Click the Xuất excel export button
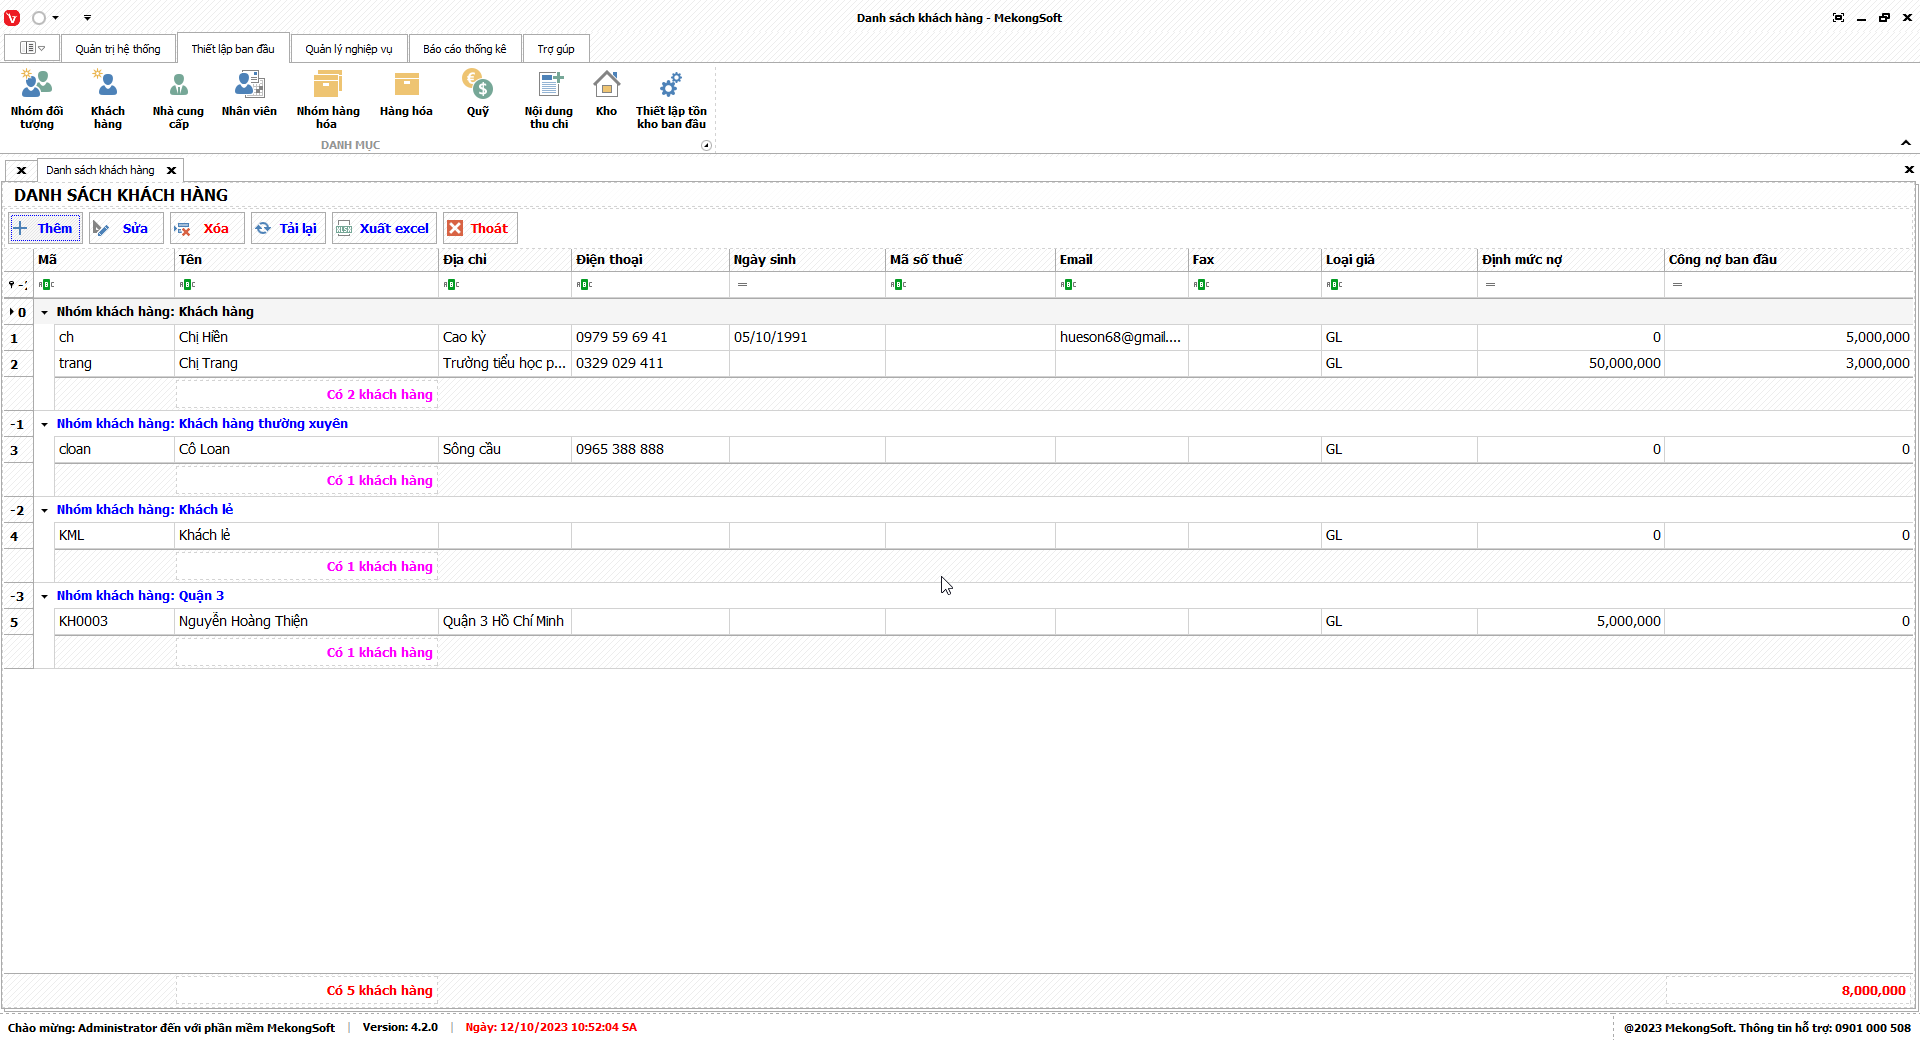The height and width of the screenshot is (1040, 1920). point(384,228)
